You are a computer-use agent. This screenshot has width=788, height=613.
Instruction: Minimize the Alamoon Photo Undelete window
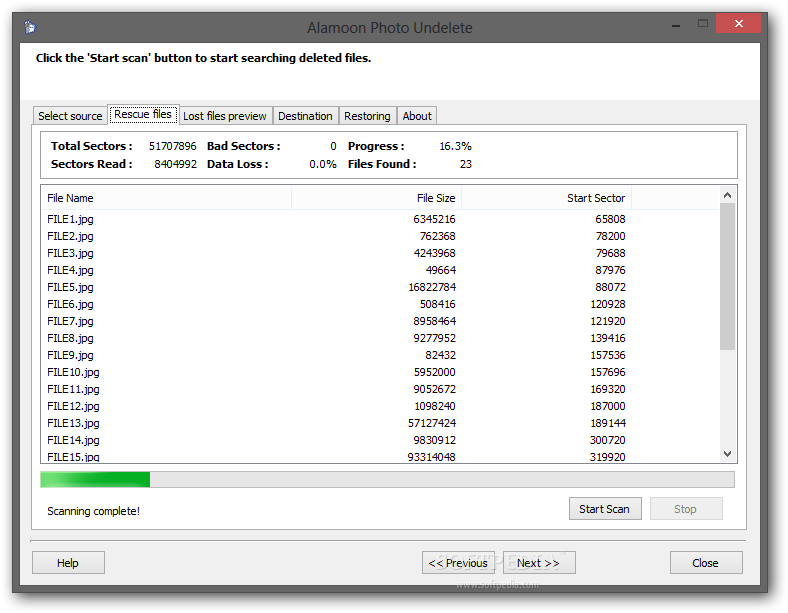pos(676,25)
